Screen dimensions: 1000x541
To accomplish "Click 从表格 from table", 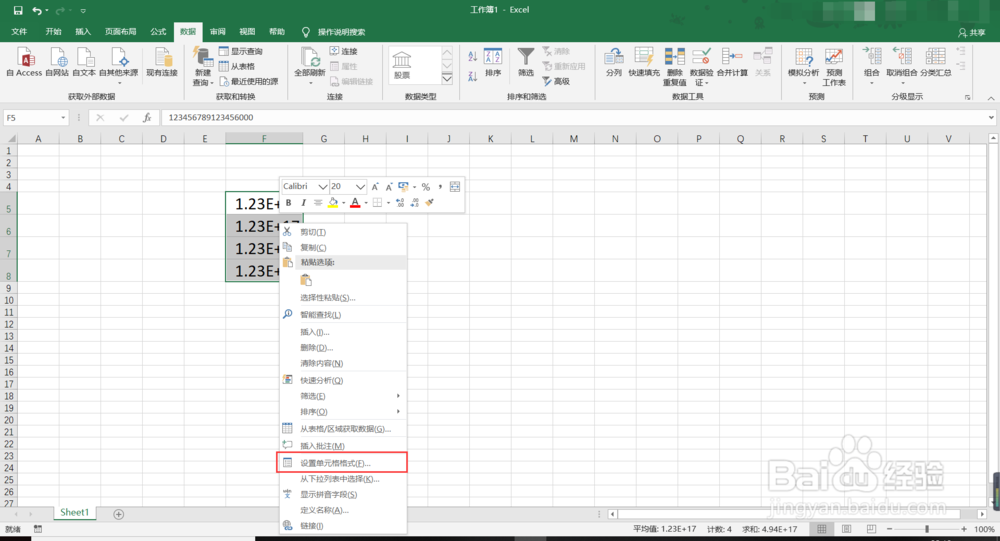I will click(237, 66).
